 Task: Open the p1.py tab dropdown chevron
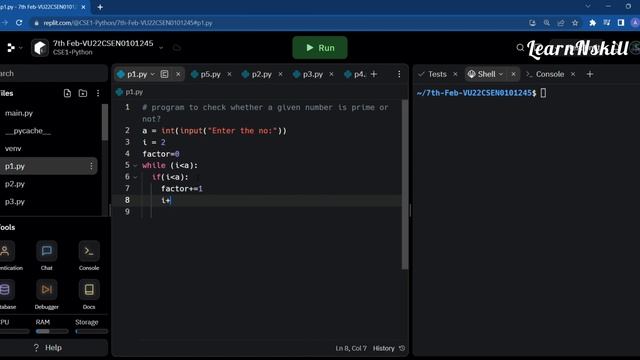tap(153, 74)
